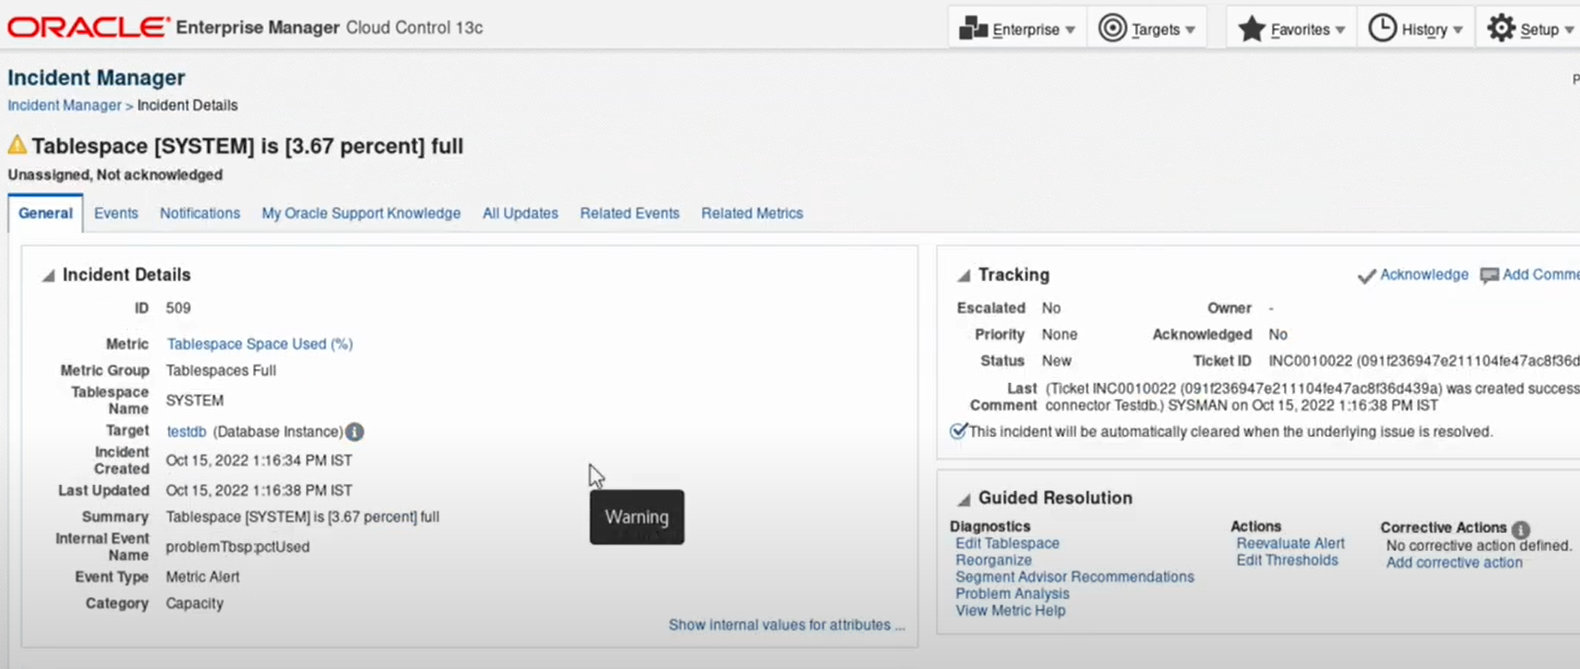1580x669 pixels.
Task: Click the Tablespaces Full metric group value
Action: (221, 370)
